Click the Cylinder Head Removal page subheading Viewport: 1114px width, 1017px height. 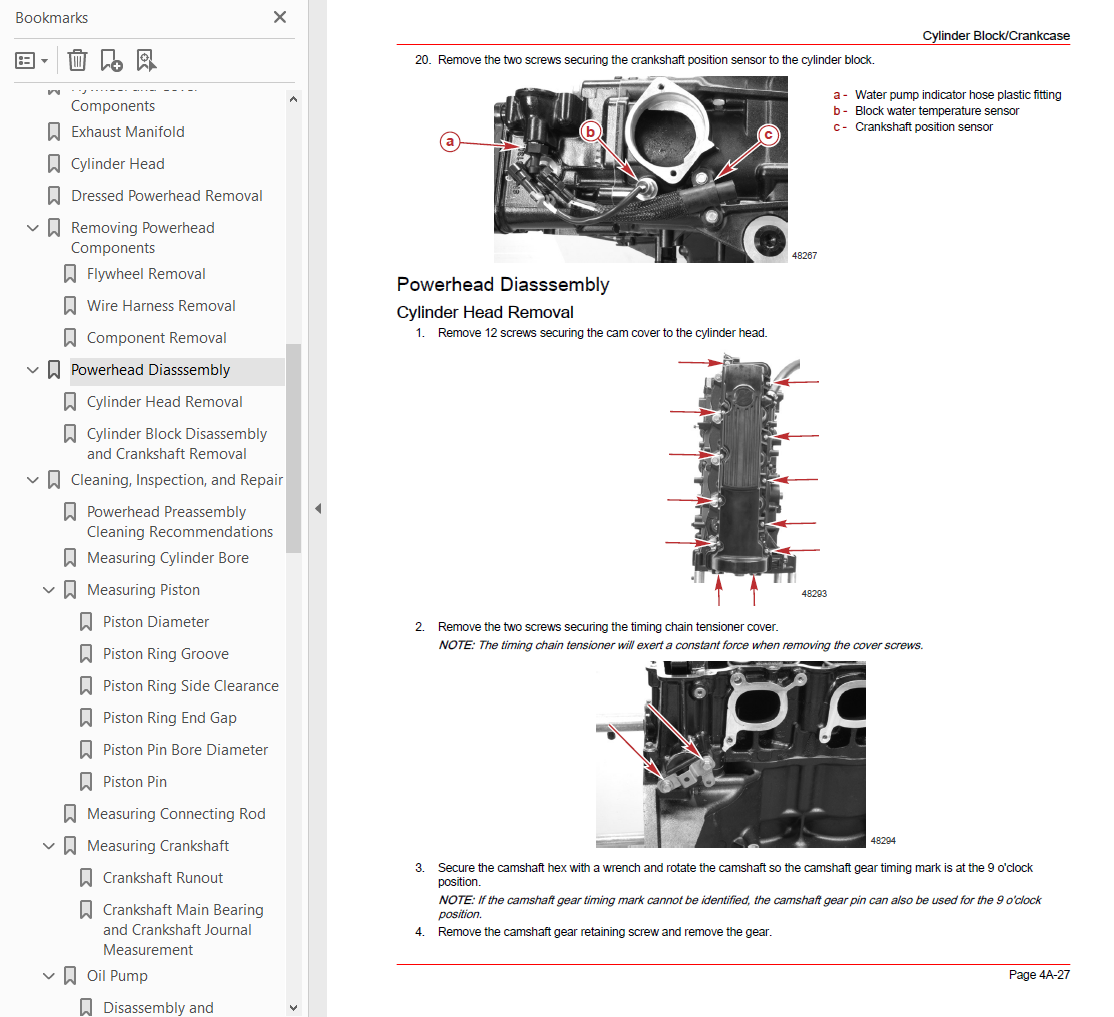point(485,313)
